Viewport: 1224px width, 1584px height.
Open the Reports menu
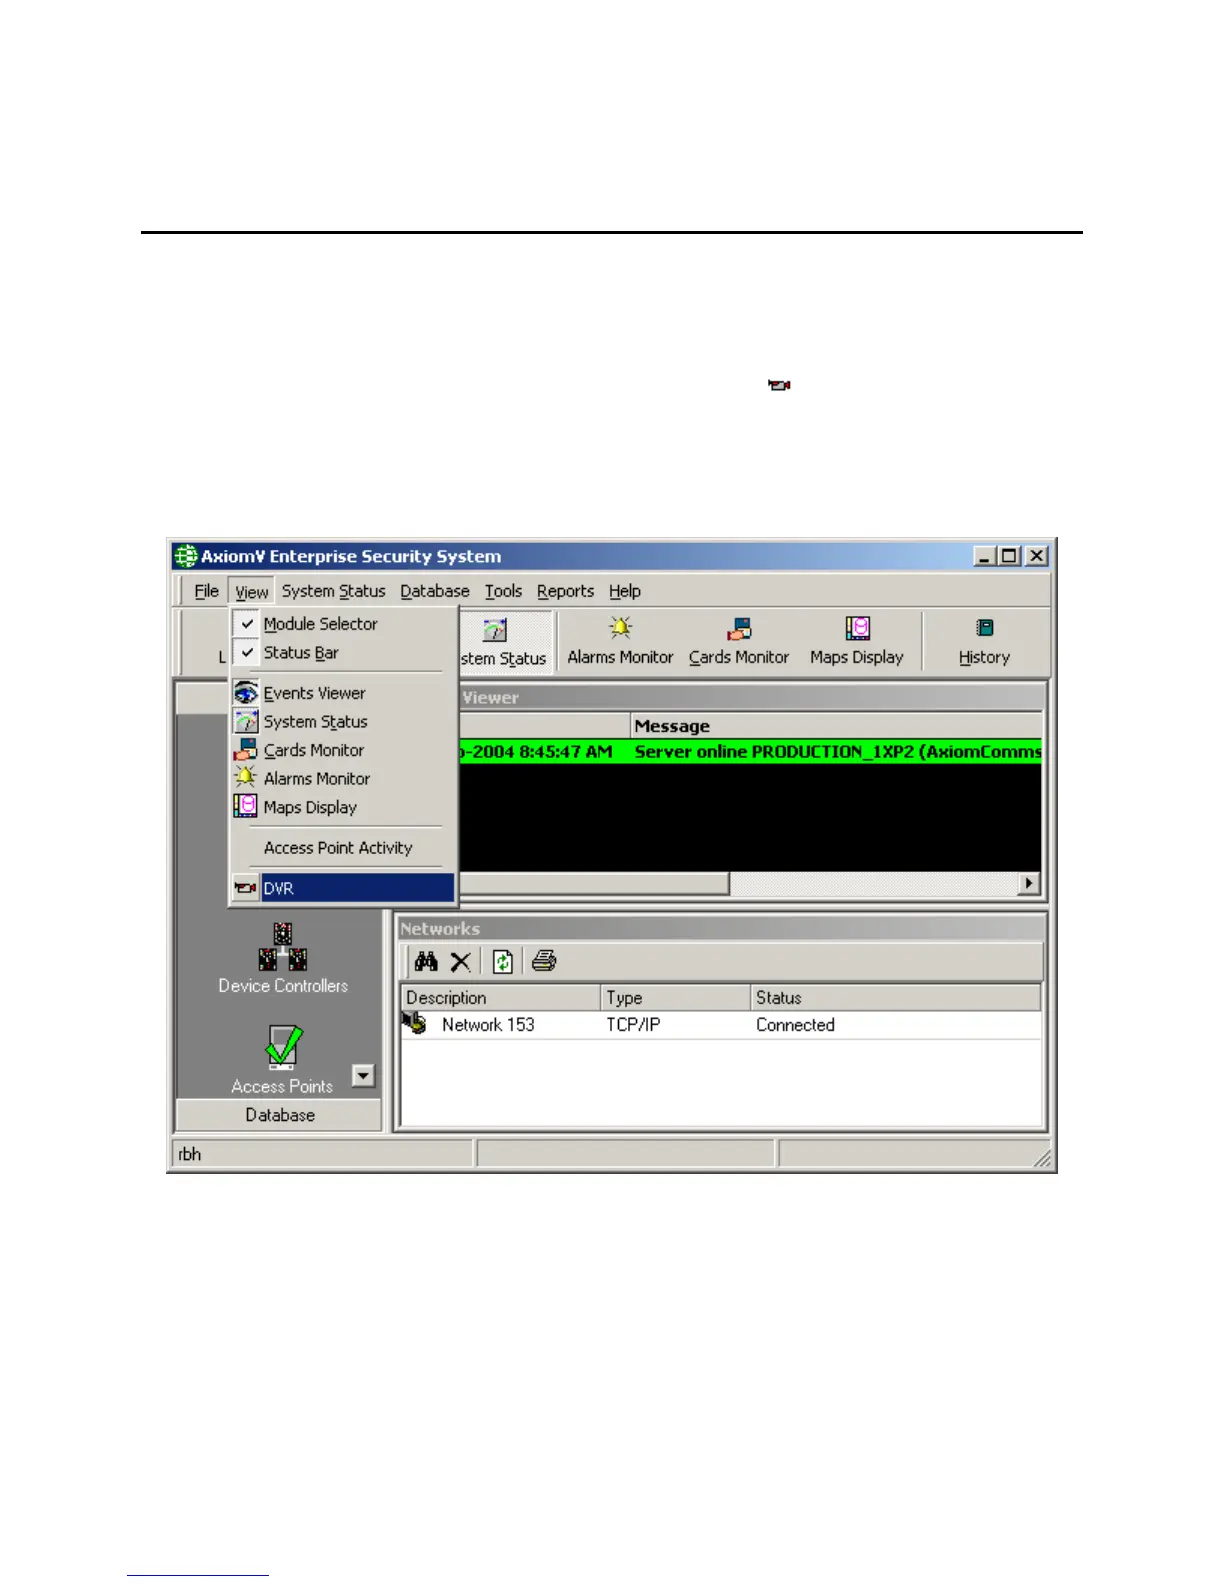(x=565, y=591)
